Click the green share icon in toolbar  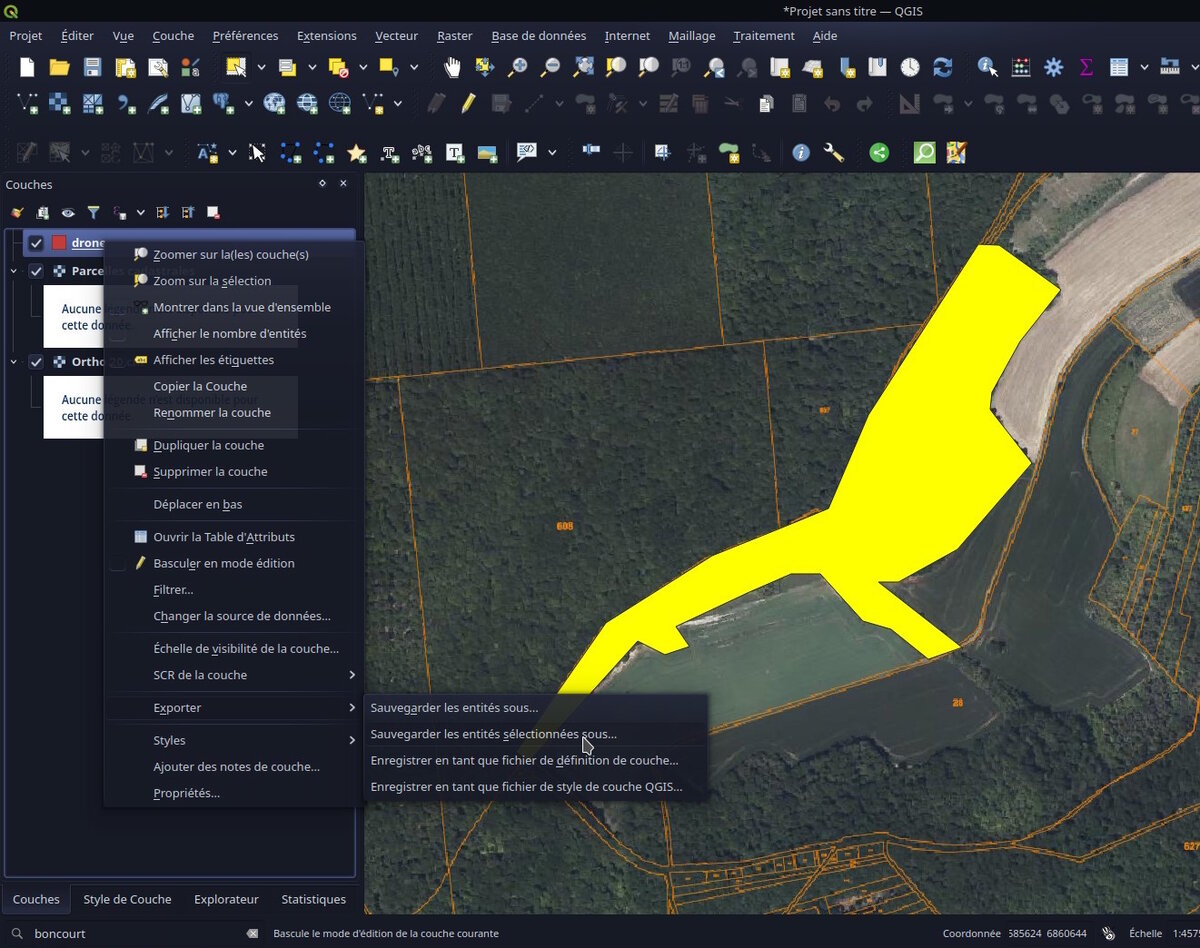(878, 152)
